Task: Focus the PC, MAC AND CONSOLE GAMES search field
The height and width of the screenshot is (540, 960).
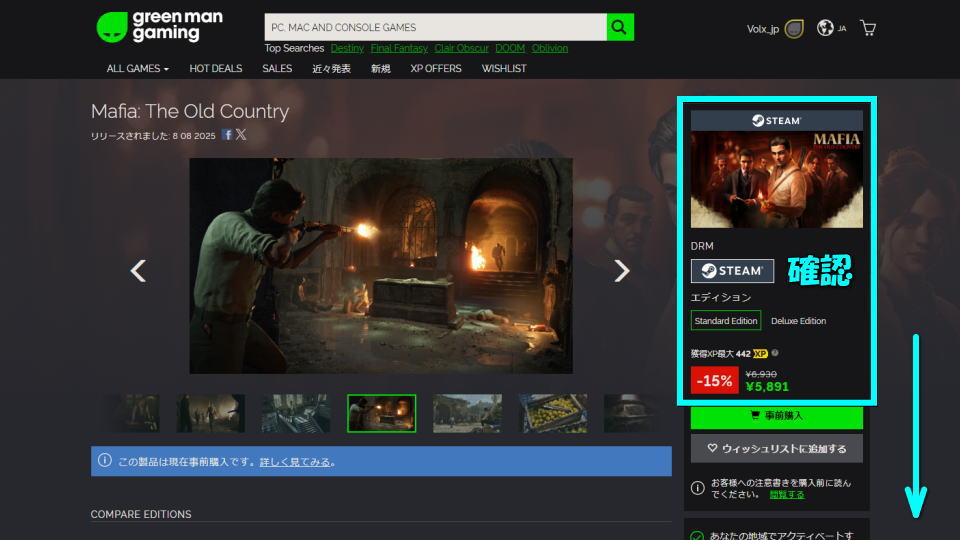Action: click(435, 27)
